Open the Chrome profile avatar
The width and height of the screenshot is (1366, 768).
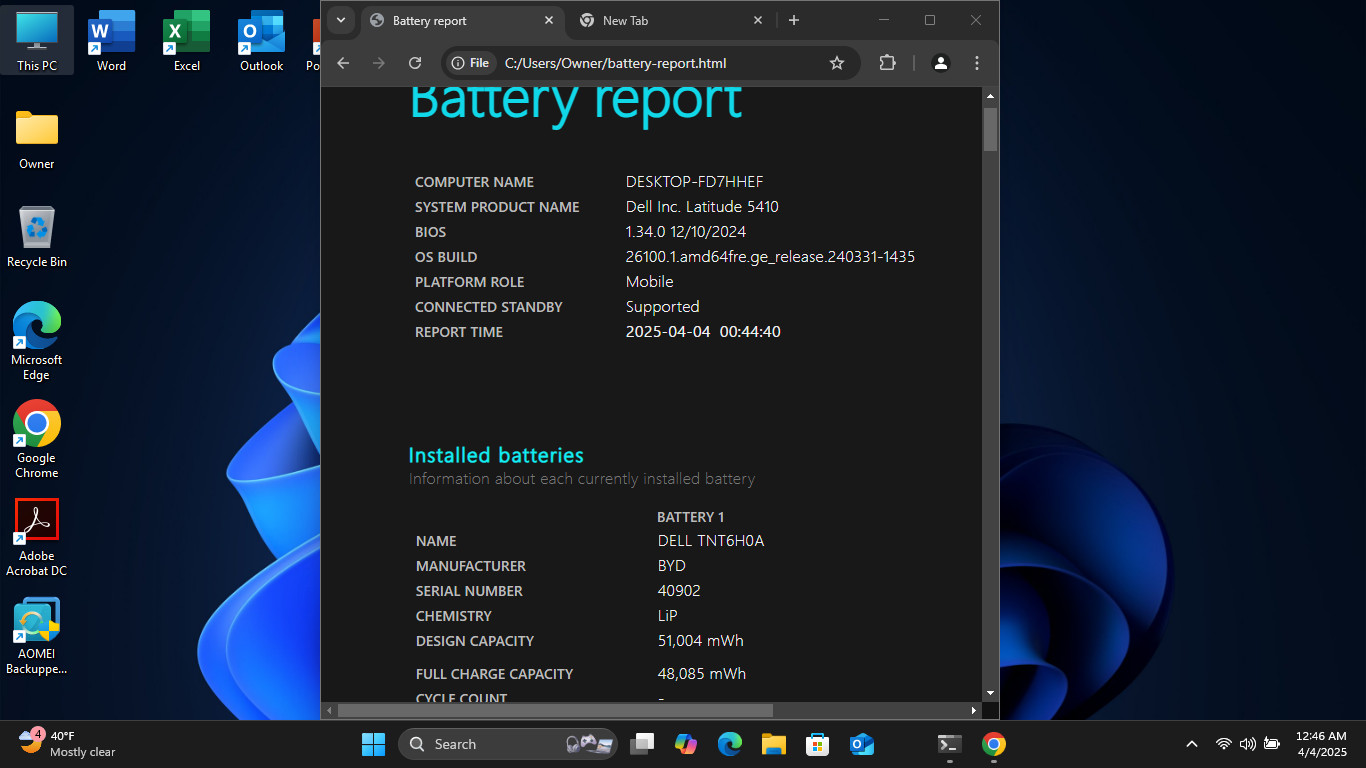click(x=941, y=63)
